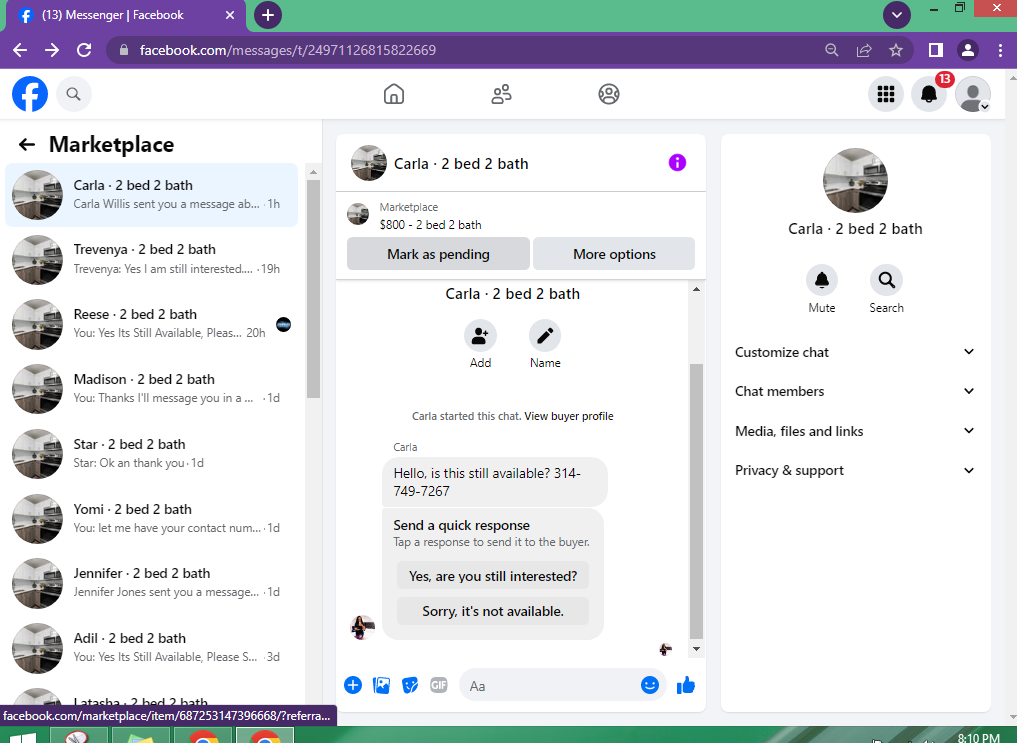Viewport: 1017px width, 743px height.
Task: Click the conversation list scrollbar thumb
Action: coord(313,289)
